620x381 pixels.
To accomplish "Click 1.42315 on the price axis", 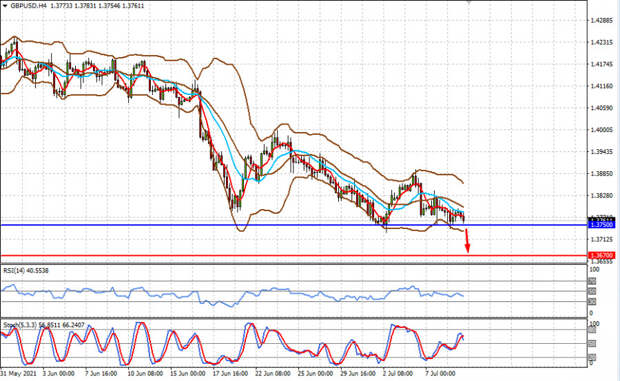I will point(601,42).
